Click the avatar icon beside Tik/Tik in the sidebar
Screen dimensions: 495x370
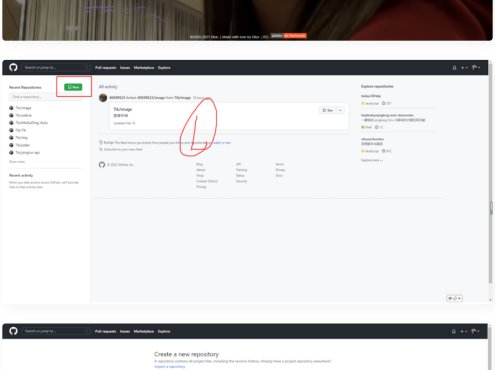tap(11, 130)
